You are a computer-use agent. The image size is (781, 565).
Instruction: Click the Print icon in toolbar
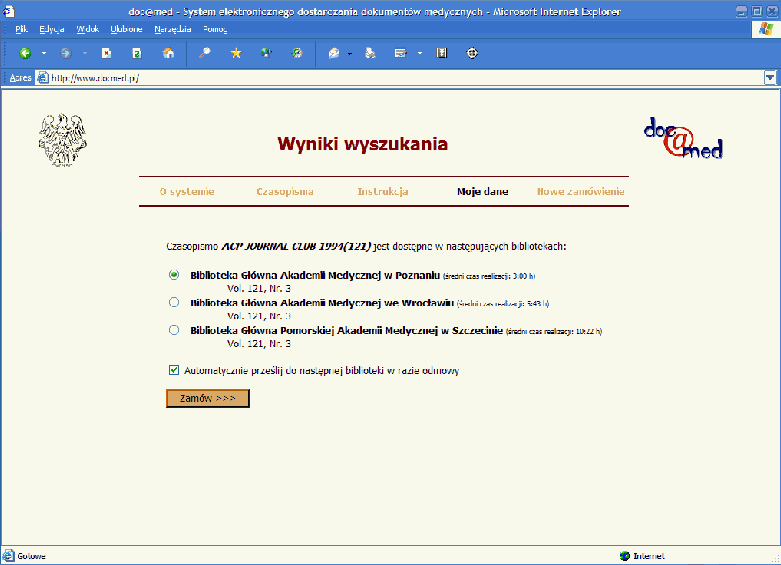click(370, 53)
